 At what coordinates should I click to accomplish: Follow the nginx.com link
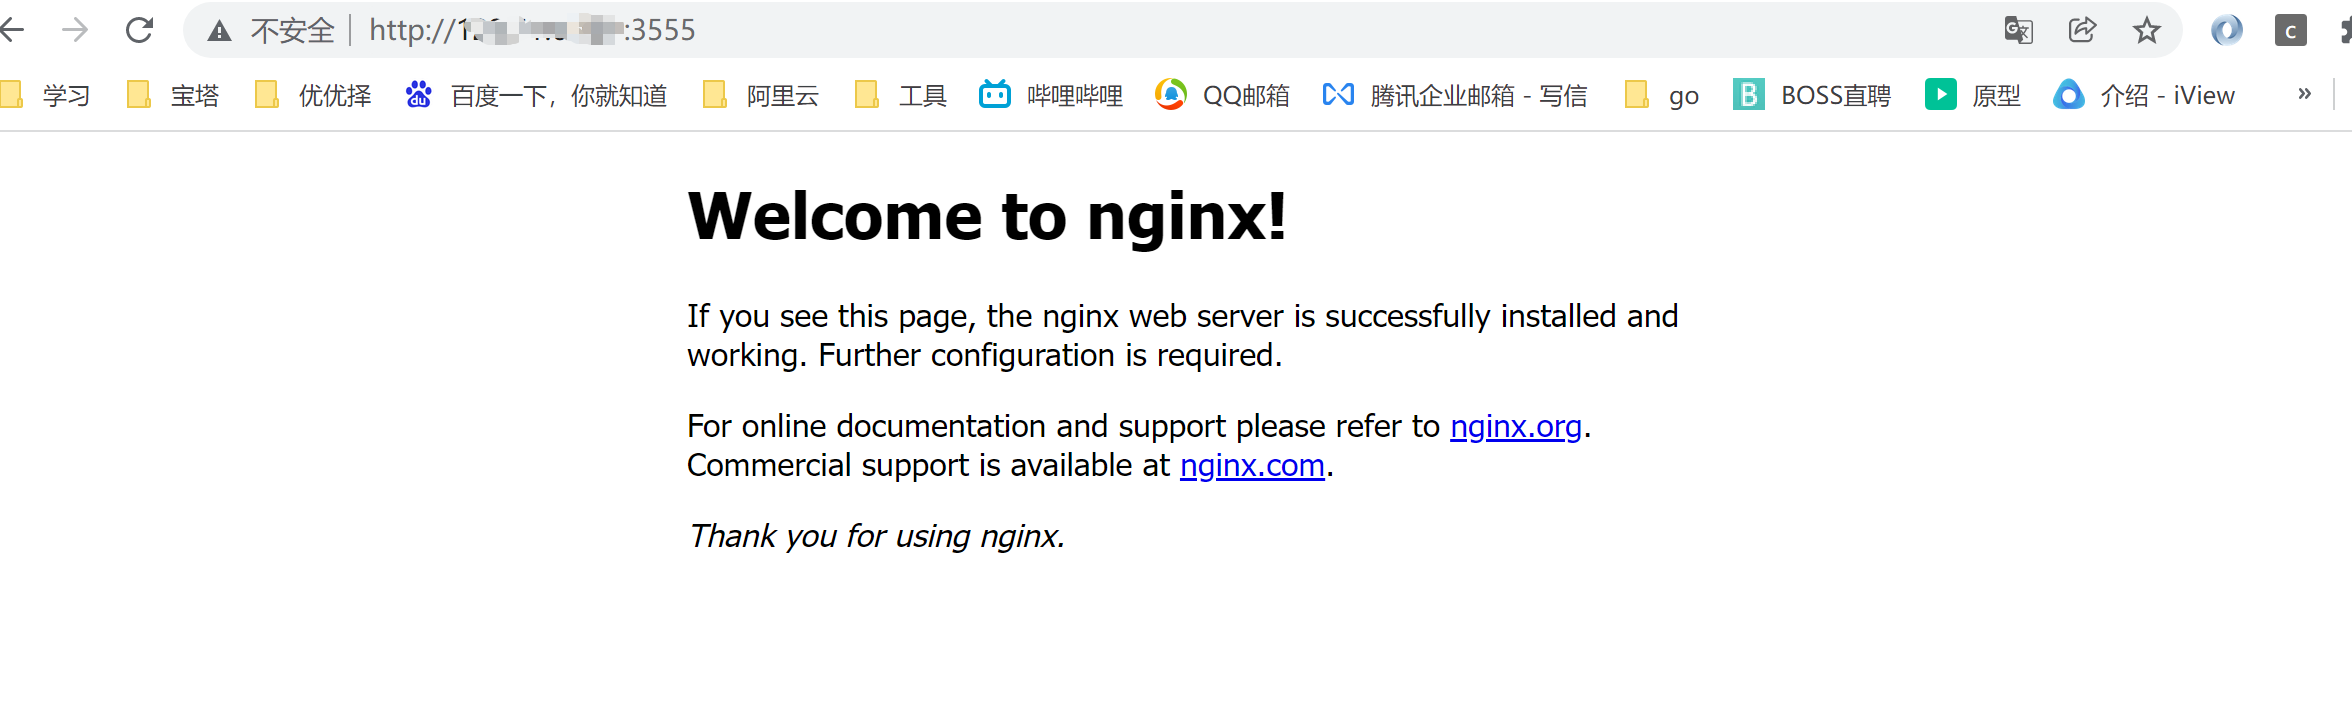(1252, 465)
